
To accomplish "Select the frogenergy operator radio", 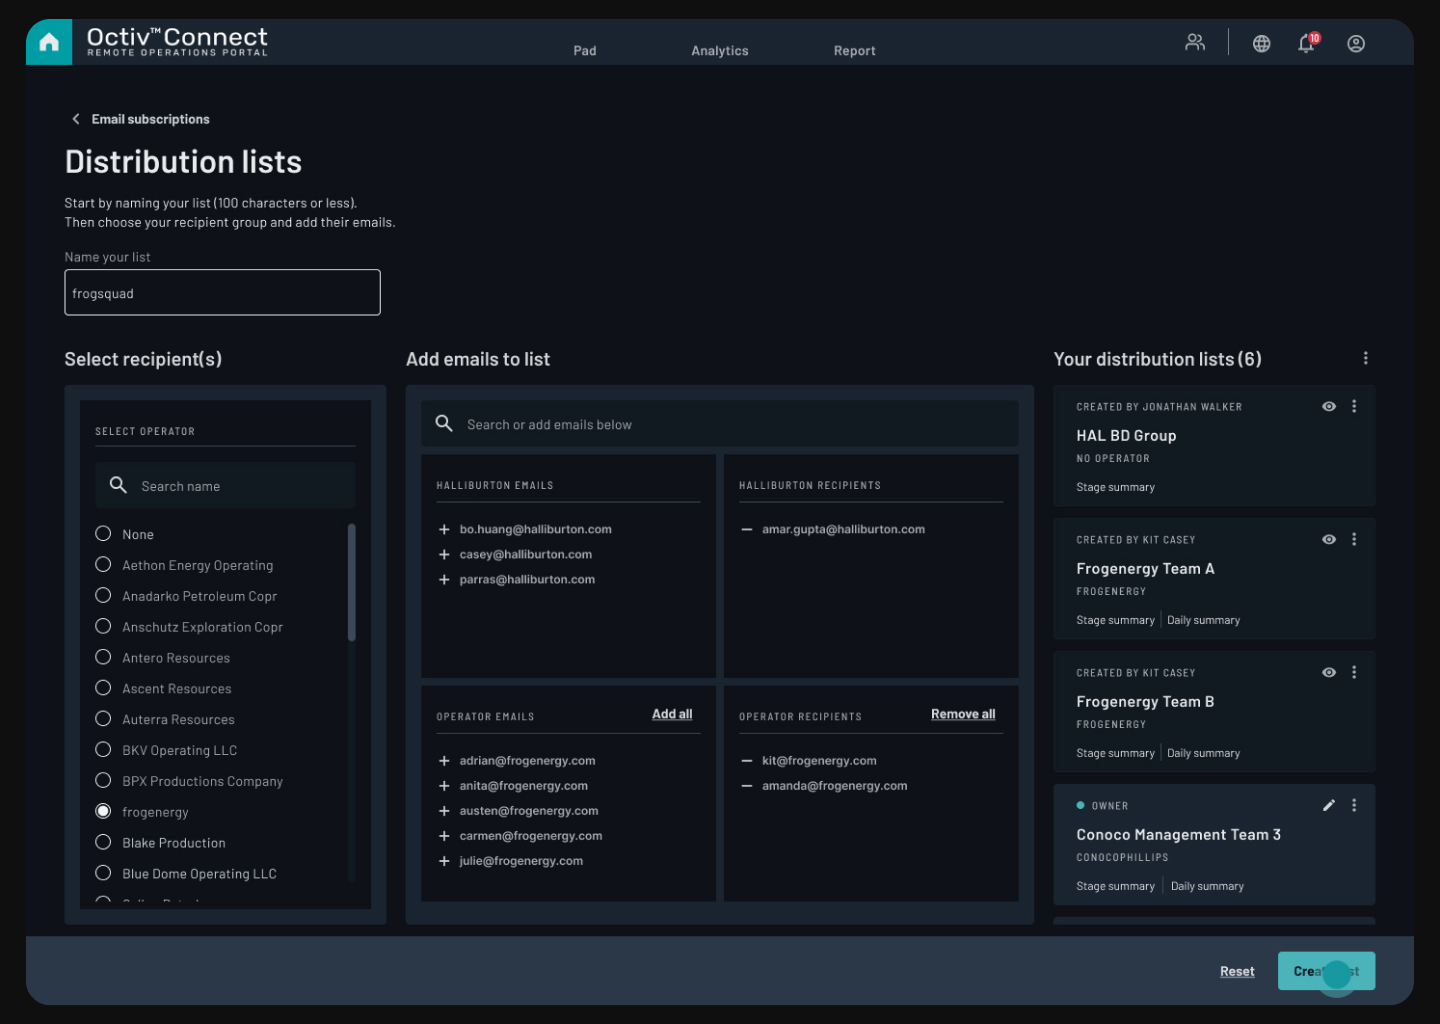I will click(103, 811).
